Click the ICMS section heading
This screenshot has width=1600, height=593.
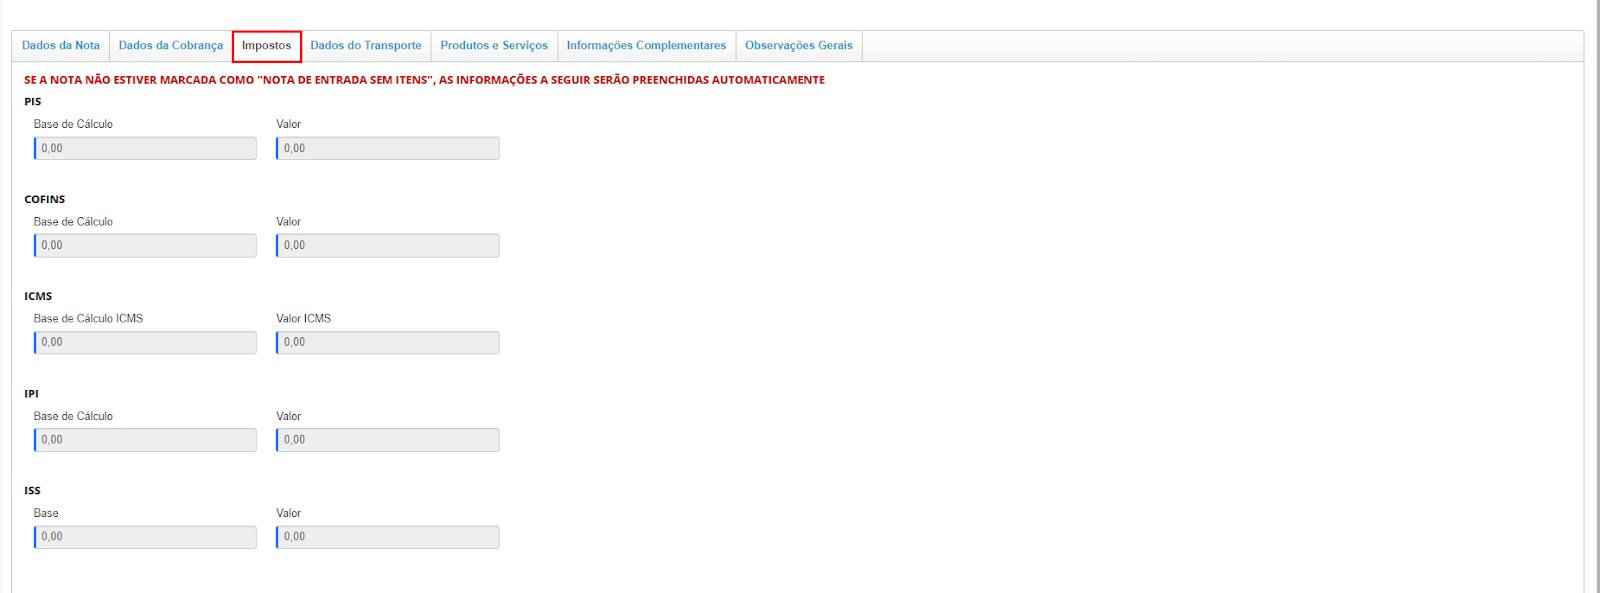[38, 296]
